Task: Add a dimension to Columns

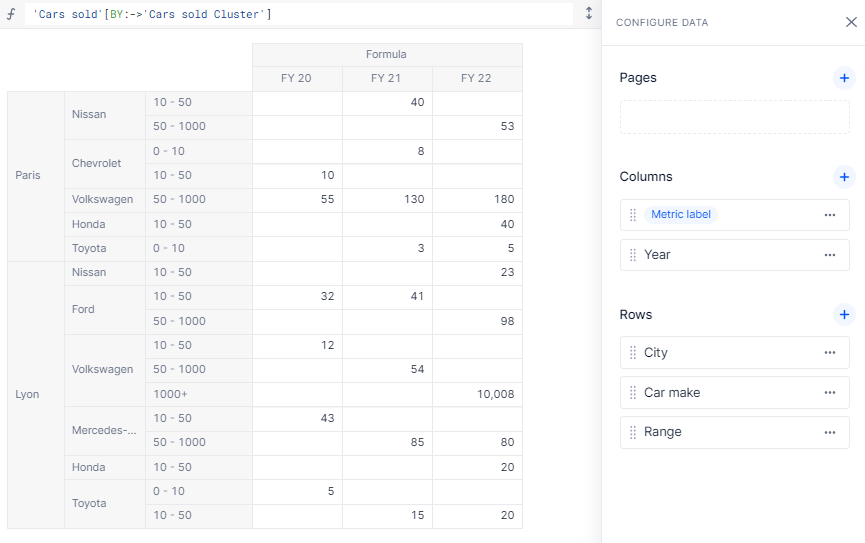Action: pyautogui.click(x=844, y=177)
